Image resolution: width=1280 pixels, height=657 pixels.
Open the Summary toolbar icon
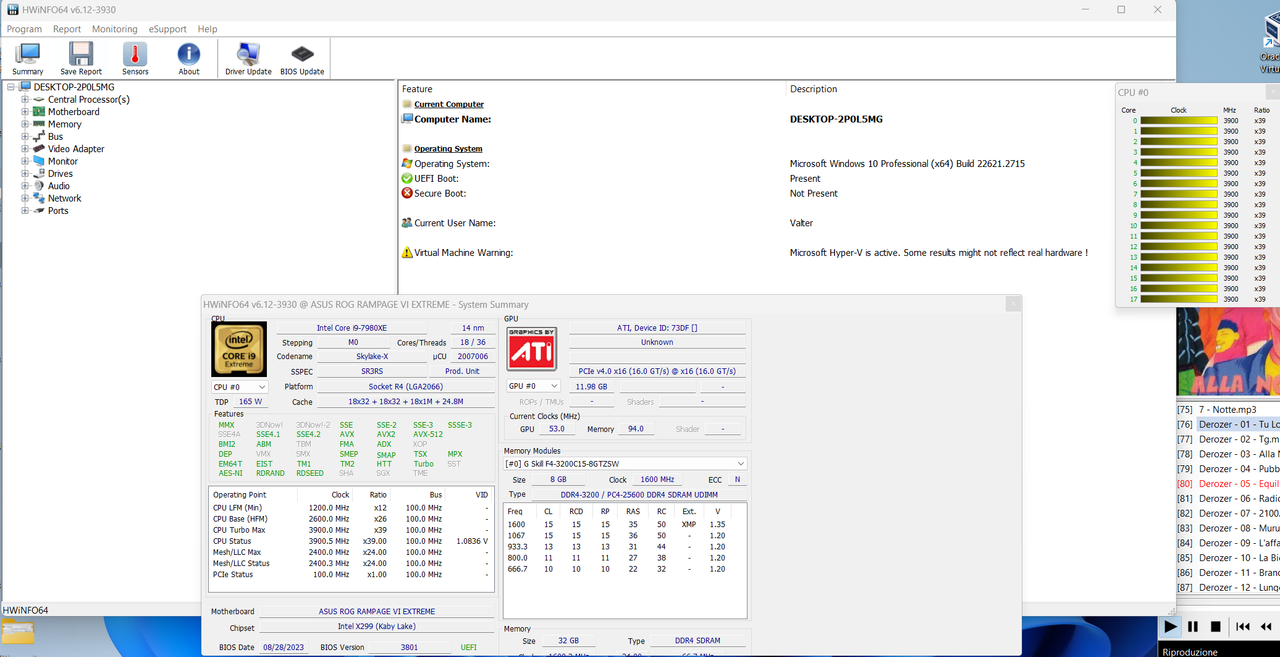click(x=27, y=59)
